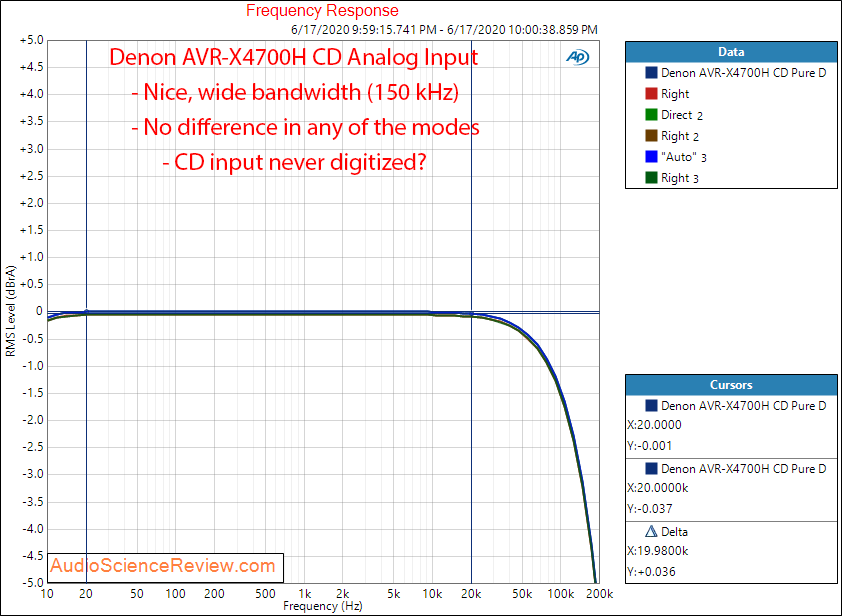Screen dimensions: 842x616
Task: Click the -5.0 tick label on the y-axis
Action: tap(32, 583)
